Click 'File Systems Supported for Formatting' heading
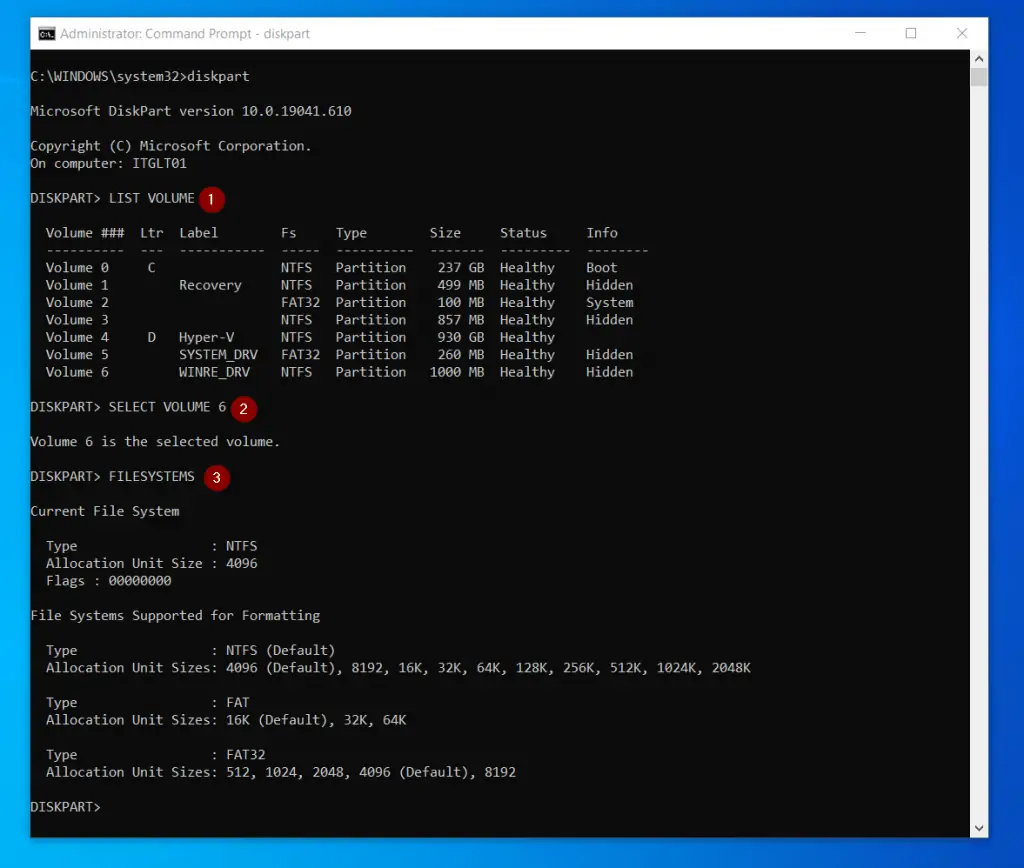Image resolution: width=1024 pixels, height=868 pixels. [x=175, y=615]
